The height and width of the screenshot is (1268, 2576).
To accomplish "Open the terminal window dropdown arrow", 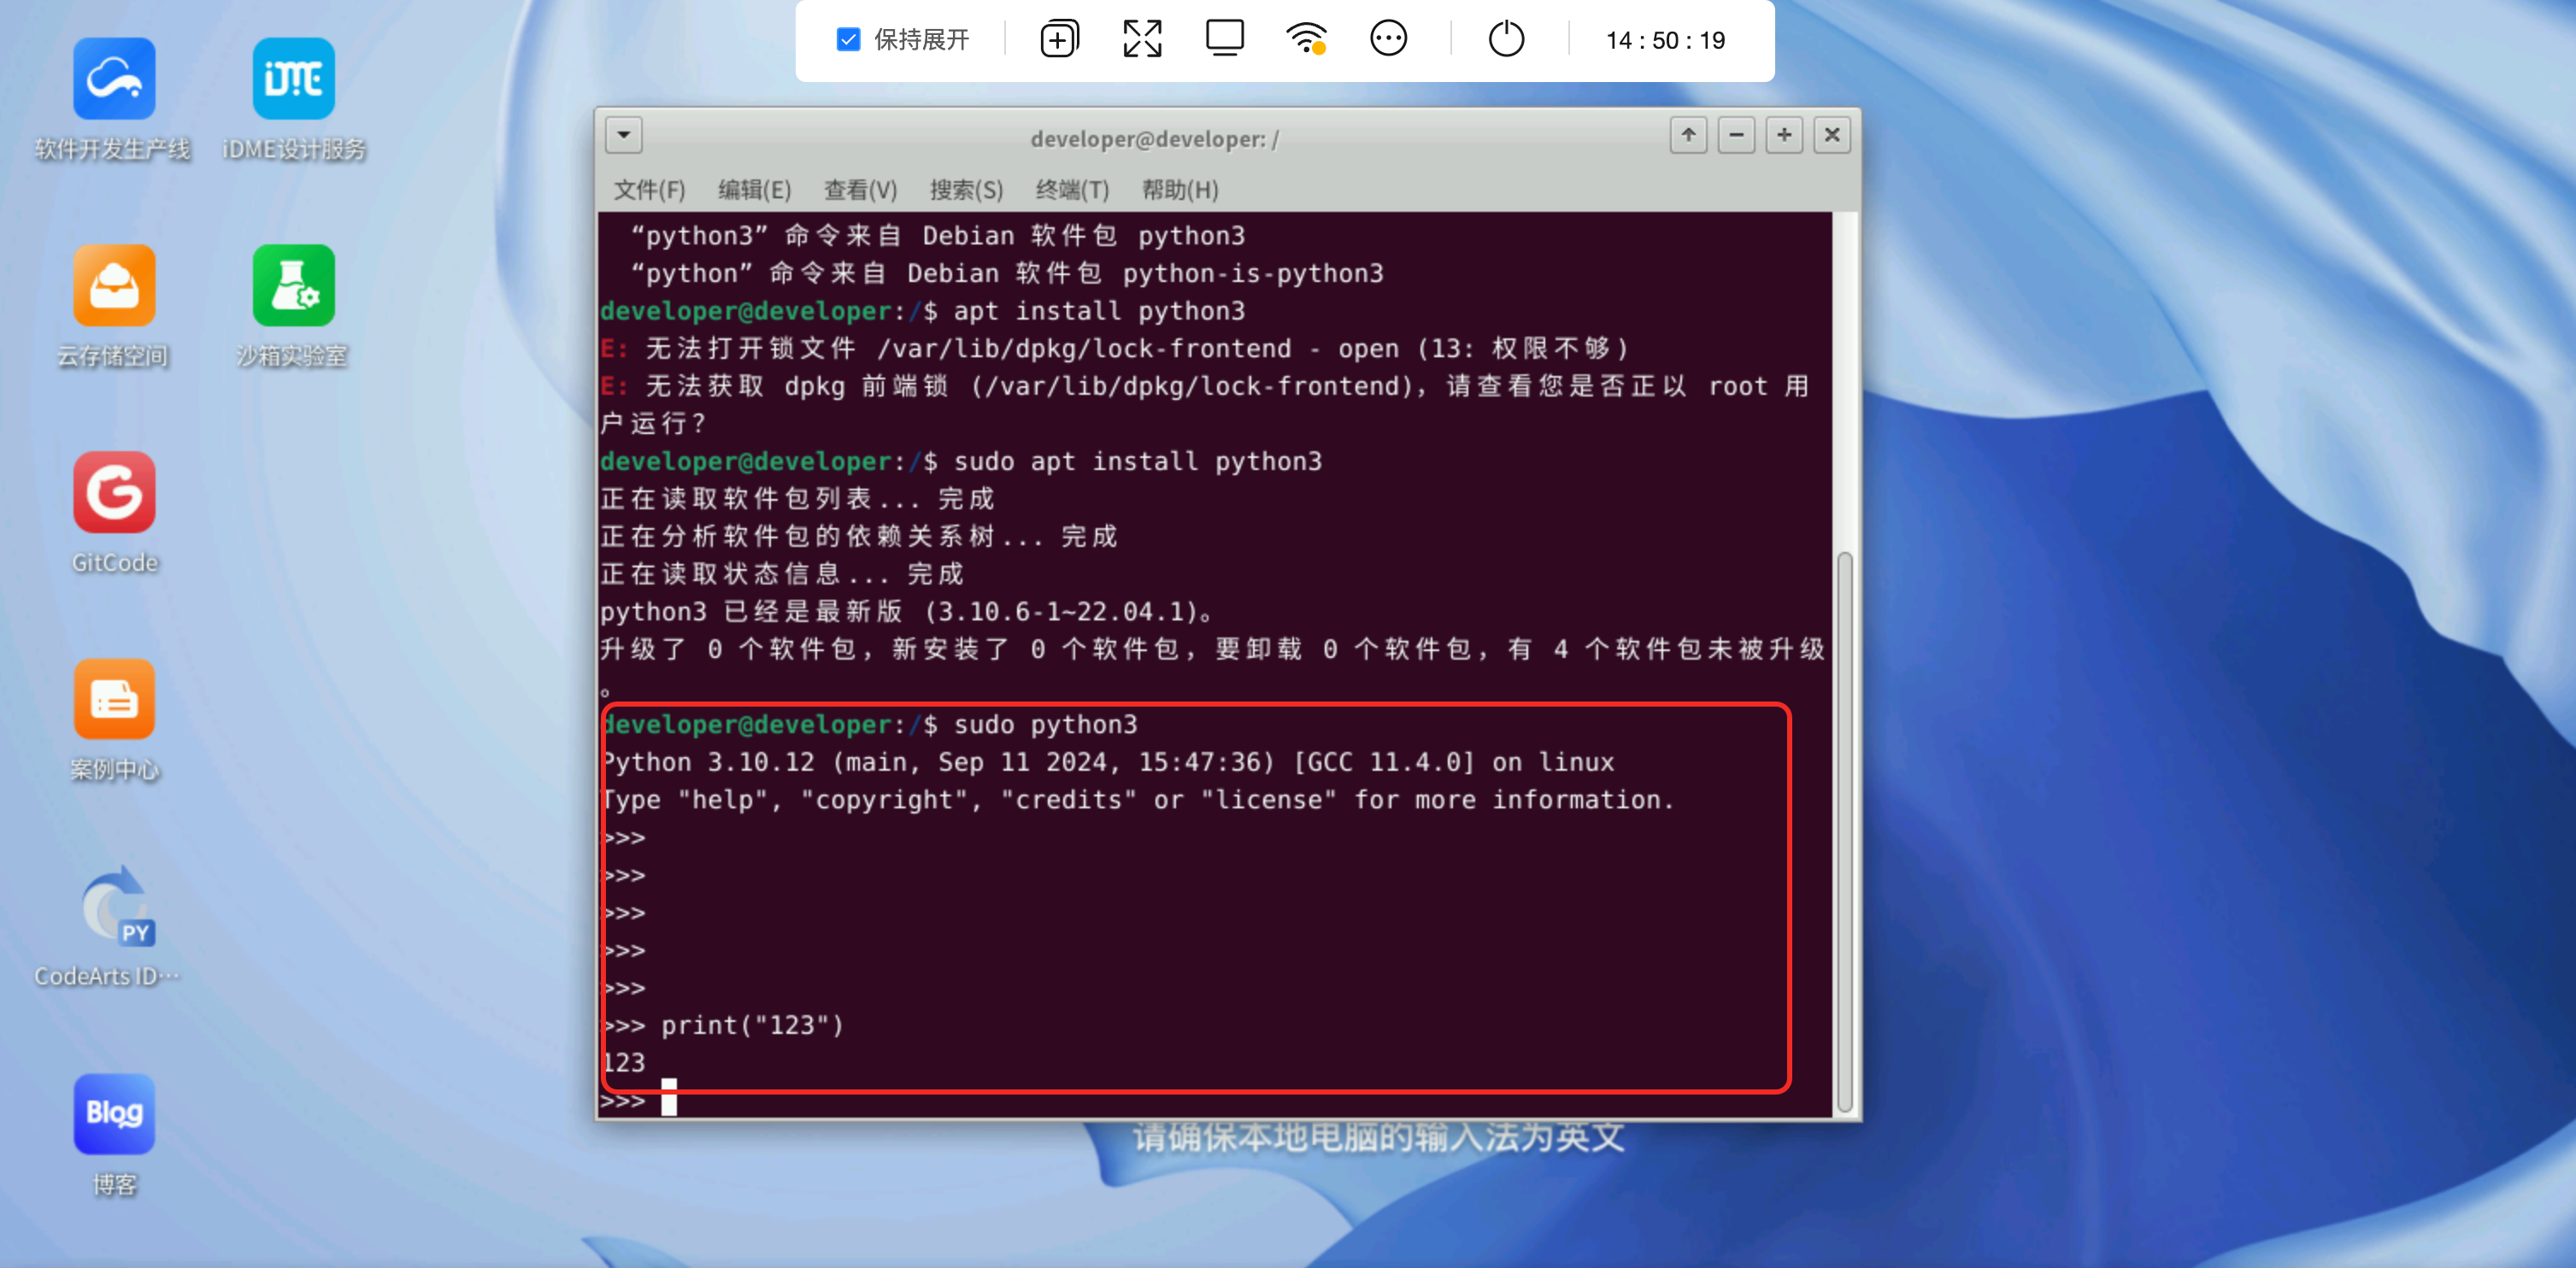I will (624, 135).
